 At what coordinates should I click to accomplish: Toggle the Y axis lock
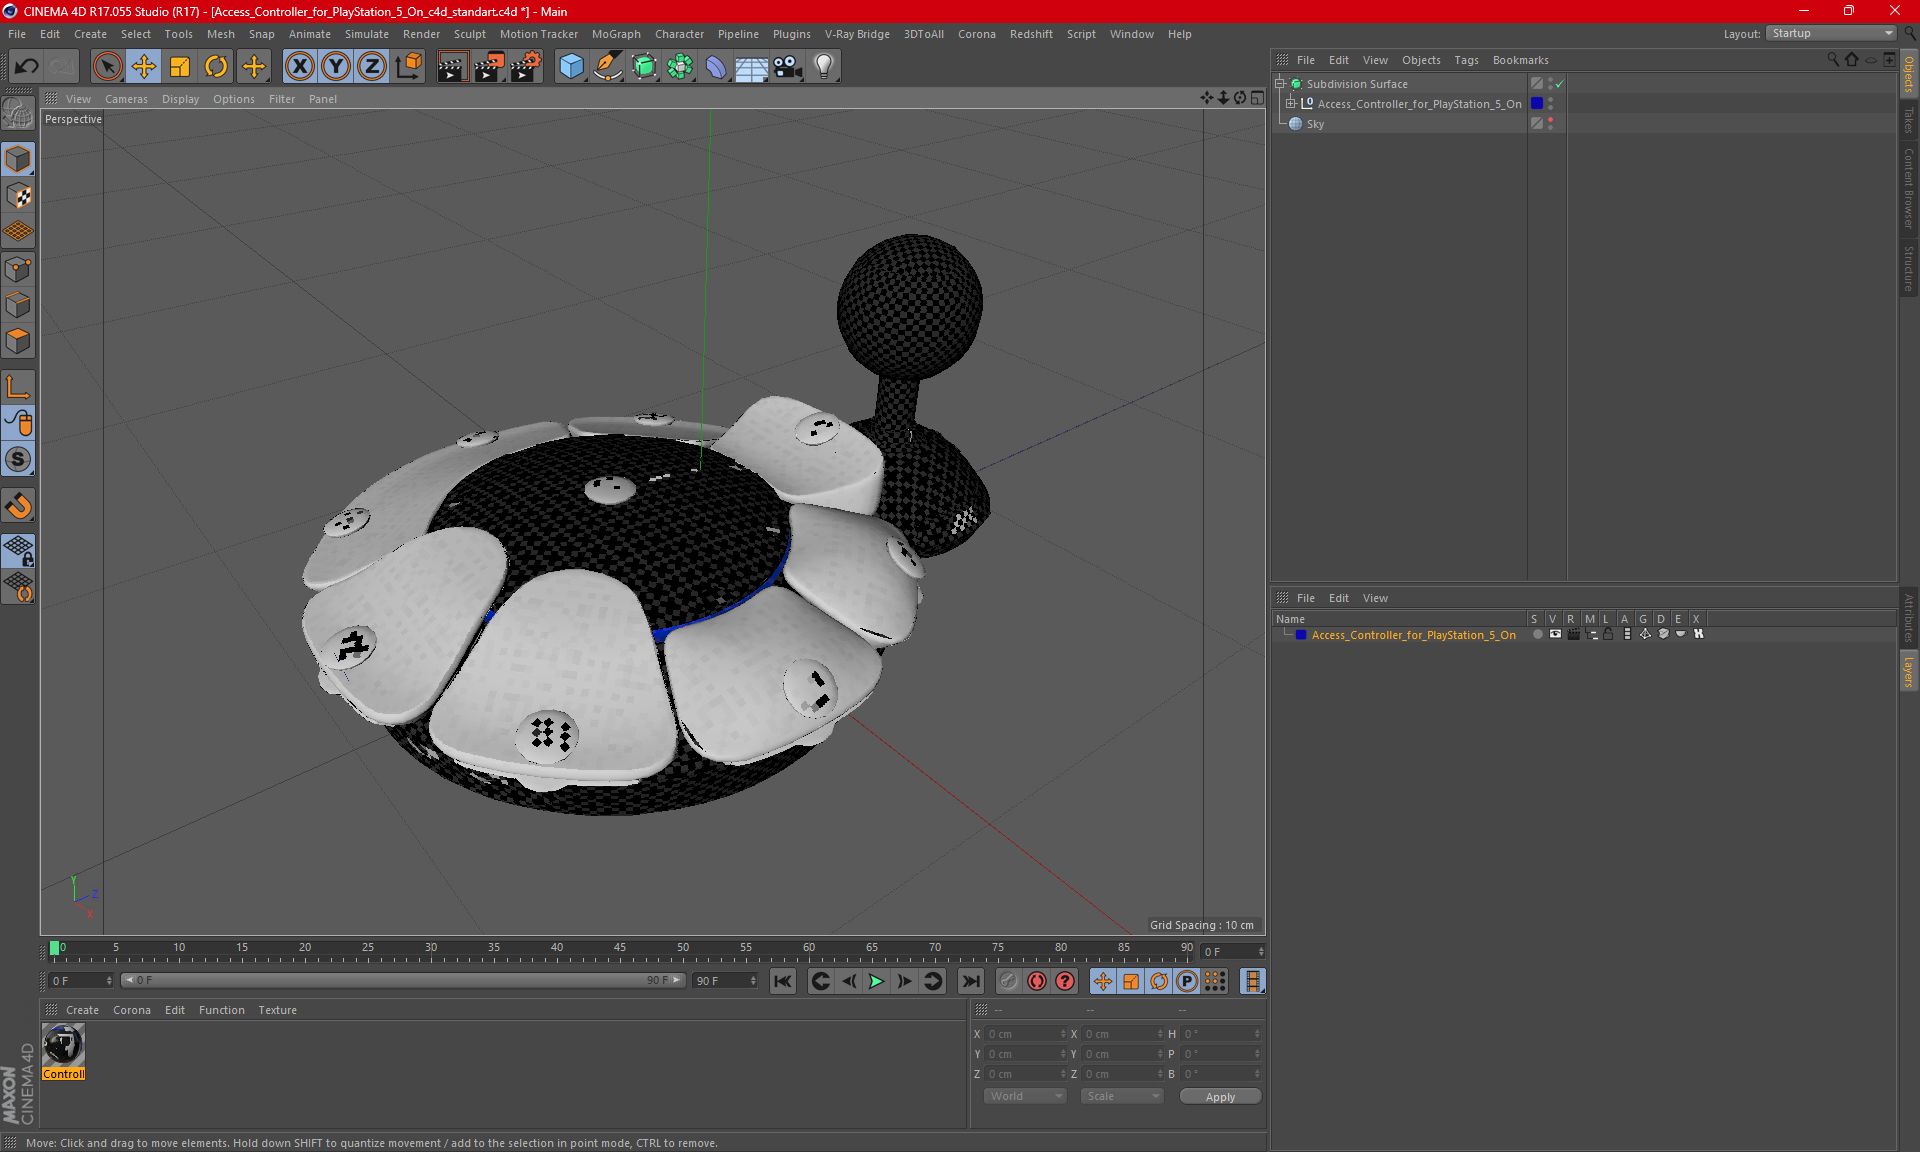pyautogui.click(x=336, y=67)
